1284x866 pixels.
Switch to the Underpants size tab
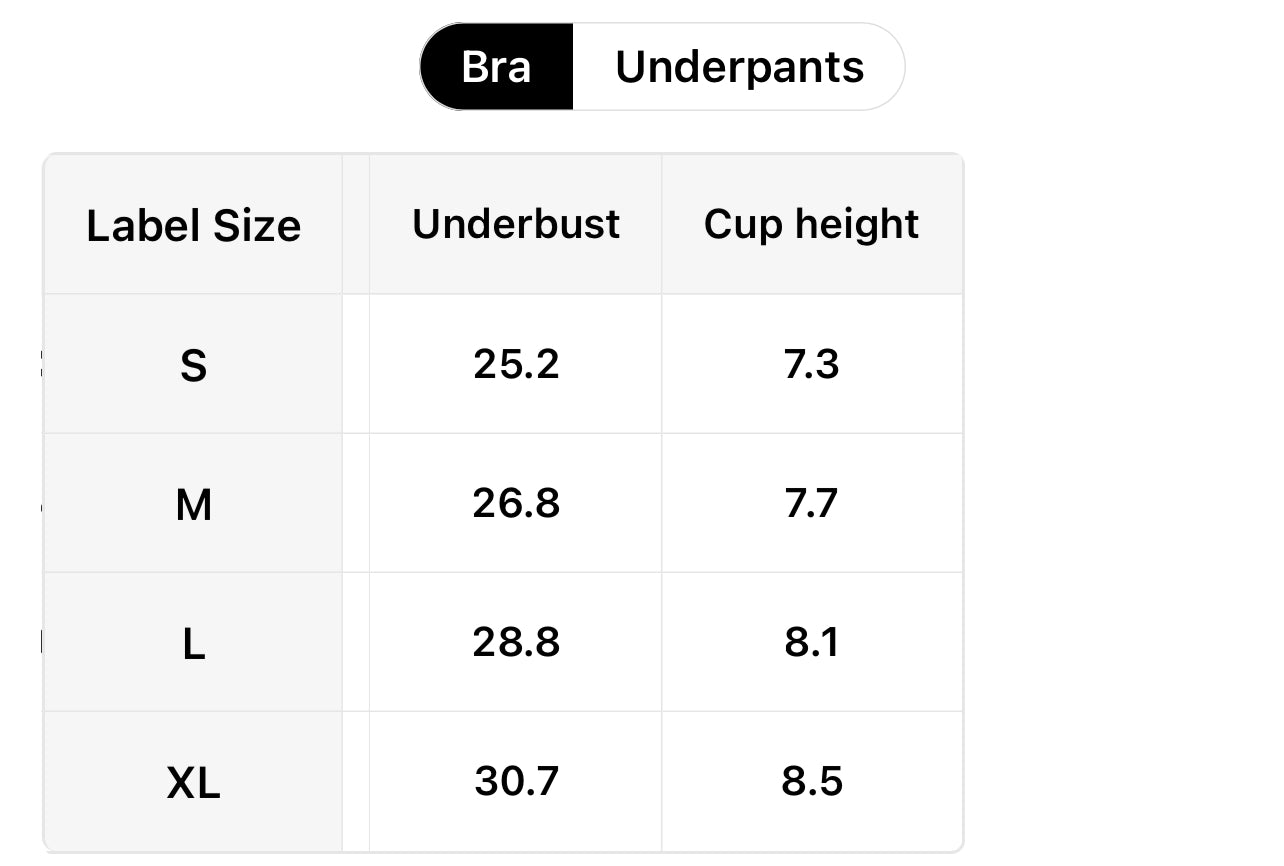click(739, 67)
